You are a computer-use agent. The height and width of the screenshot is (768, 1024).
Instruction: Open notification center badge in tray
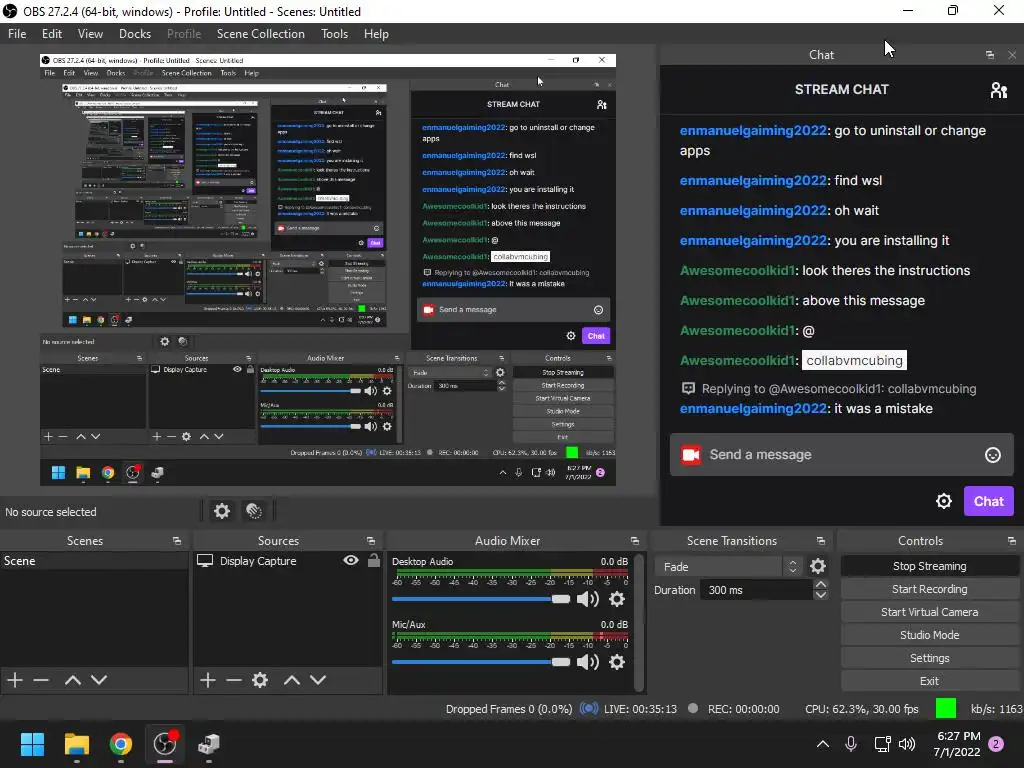point(996,744)
